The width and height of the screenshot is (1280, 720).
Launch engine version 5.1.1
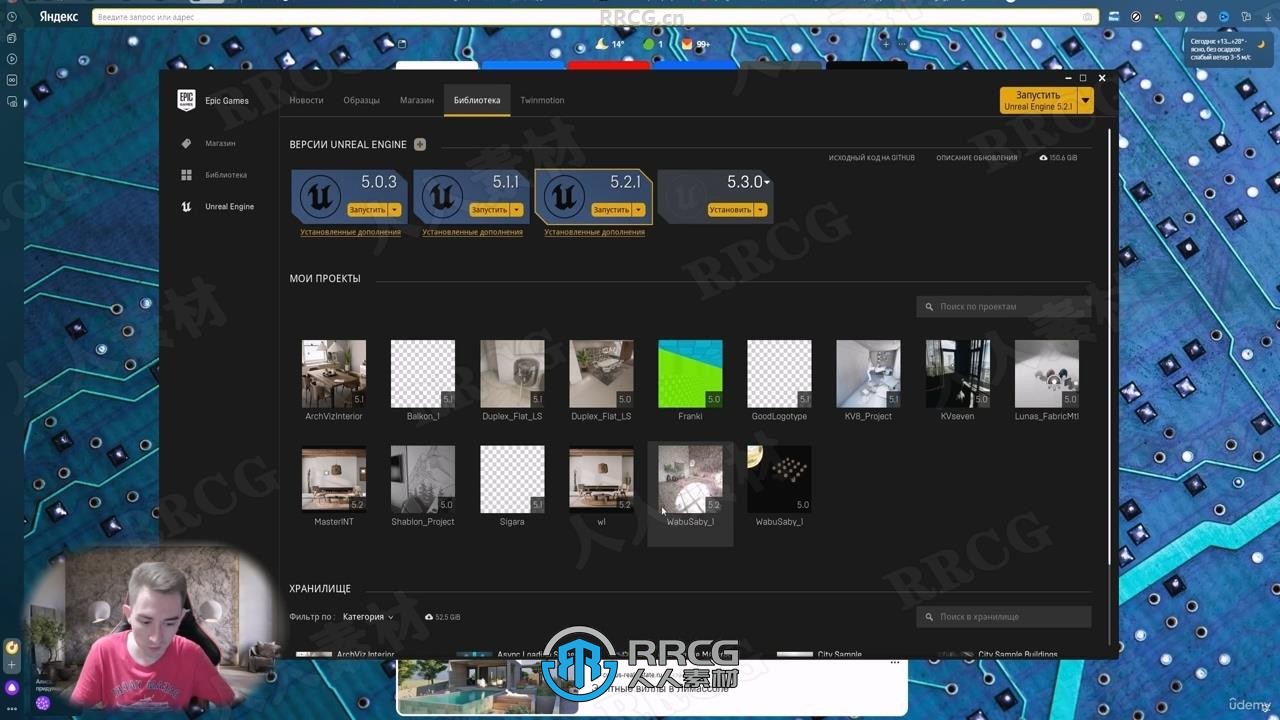pos(489,210)
